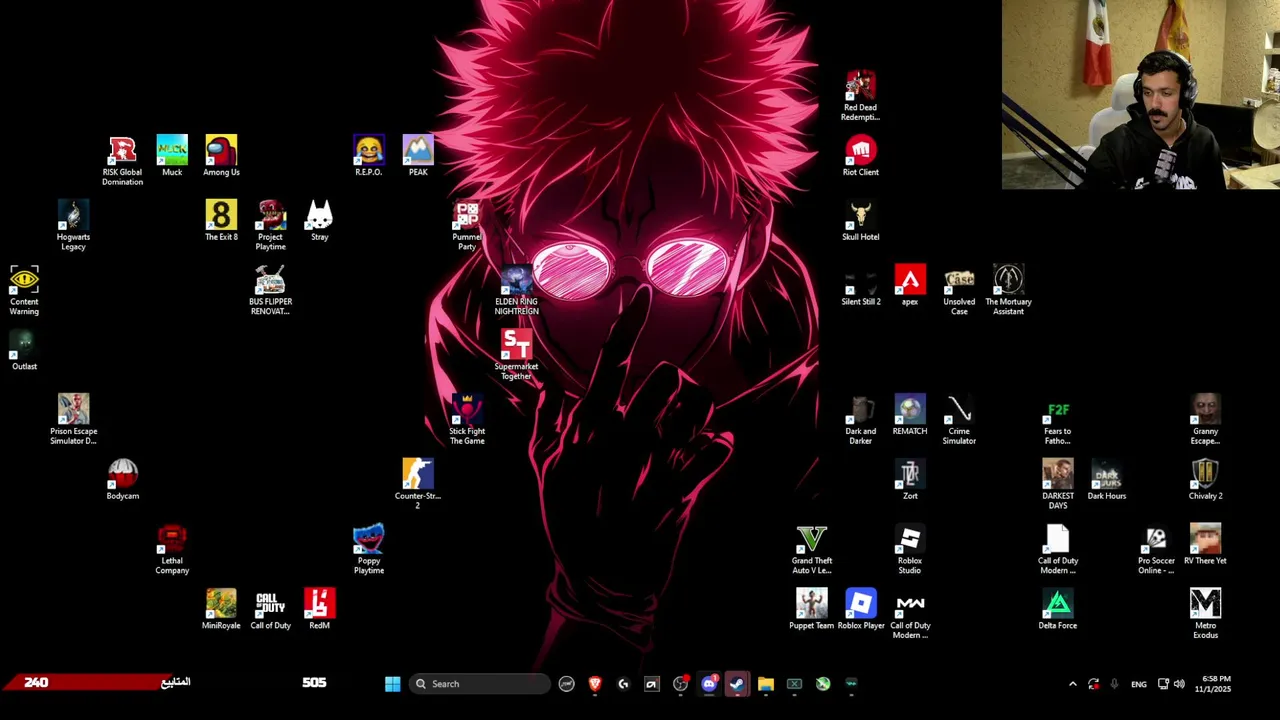Click the Dark Hours shortcut
Screen dimensions: 1280x720
(x=1106, y=480)
